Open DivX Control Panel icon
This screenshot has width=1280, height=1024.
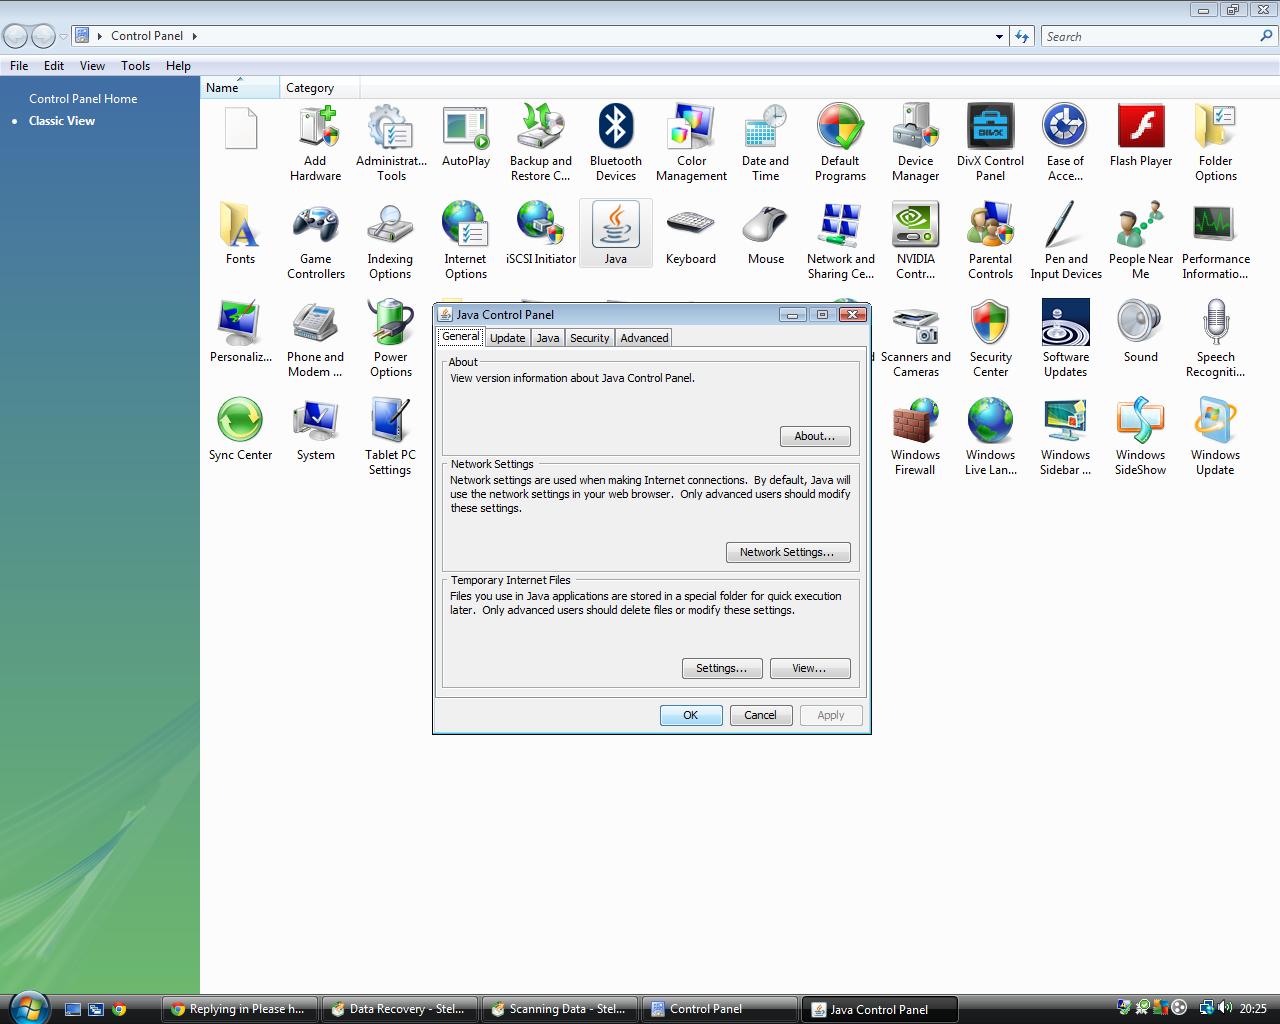coord(990,143)
